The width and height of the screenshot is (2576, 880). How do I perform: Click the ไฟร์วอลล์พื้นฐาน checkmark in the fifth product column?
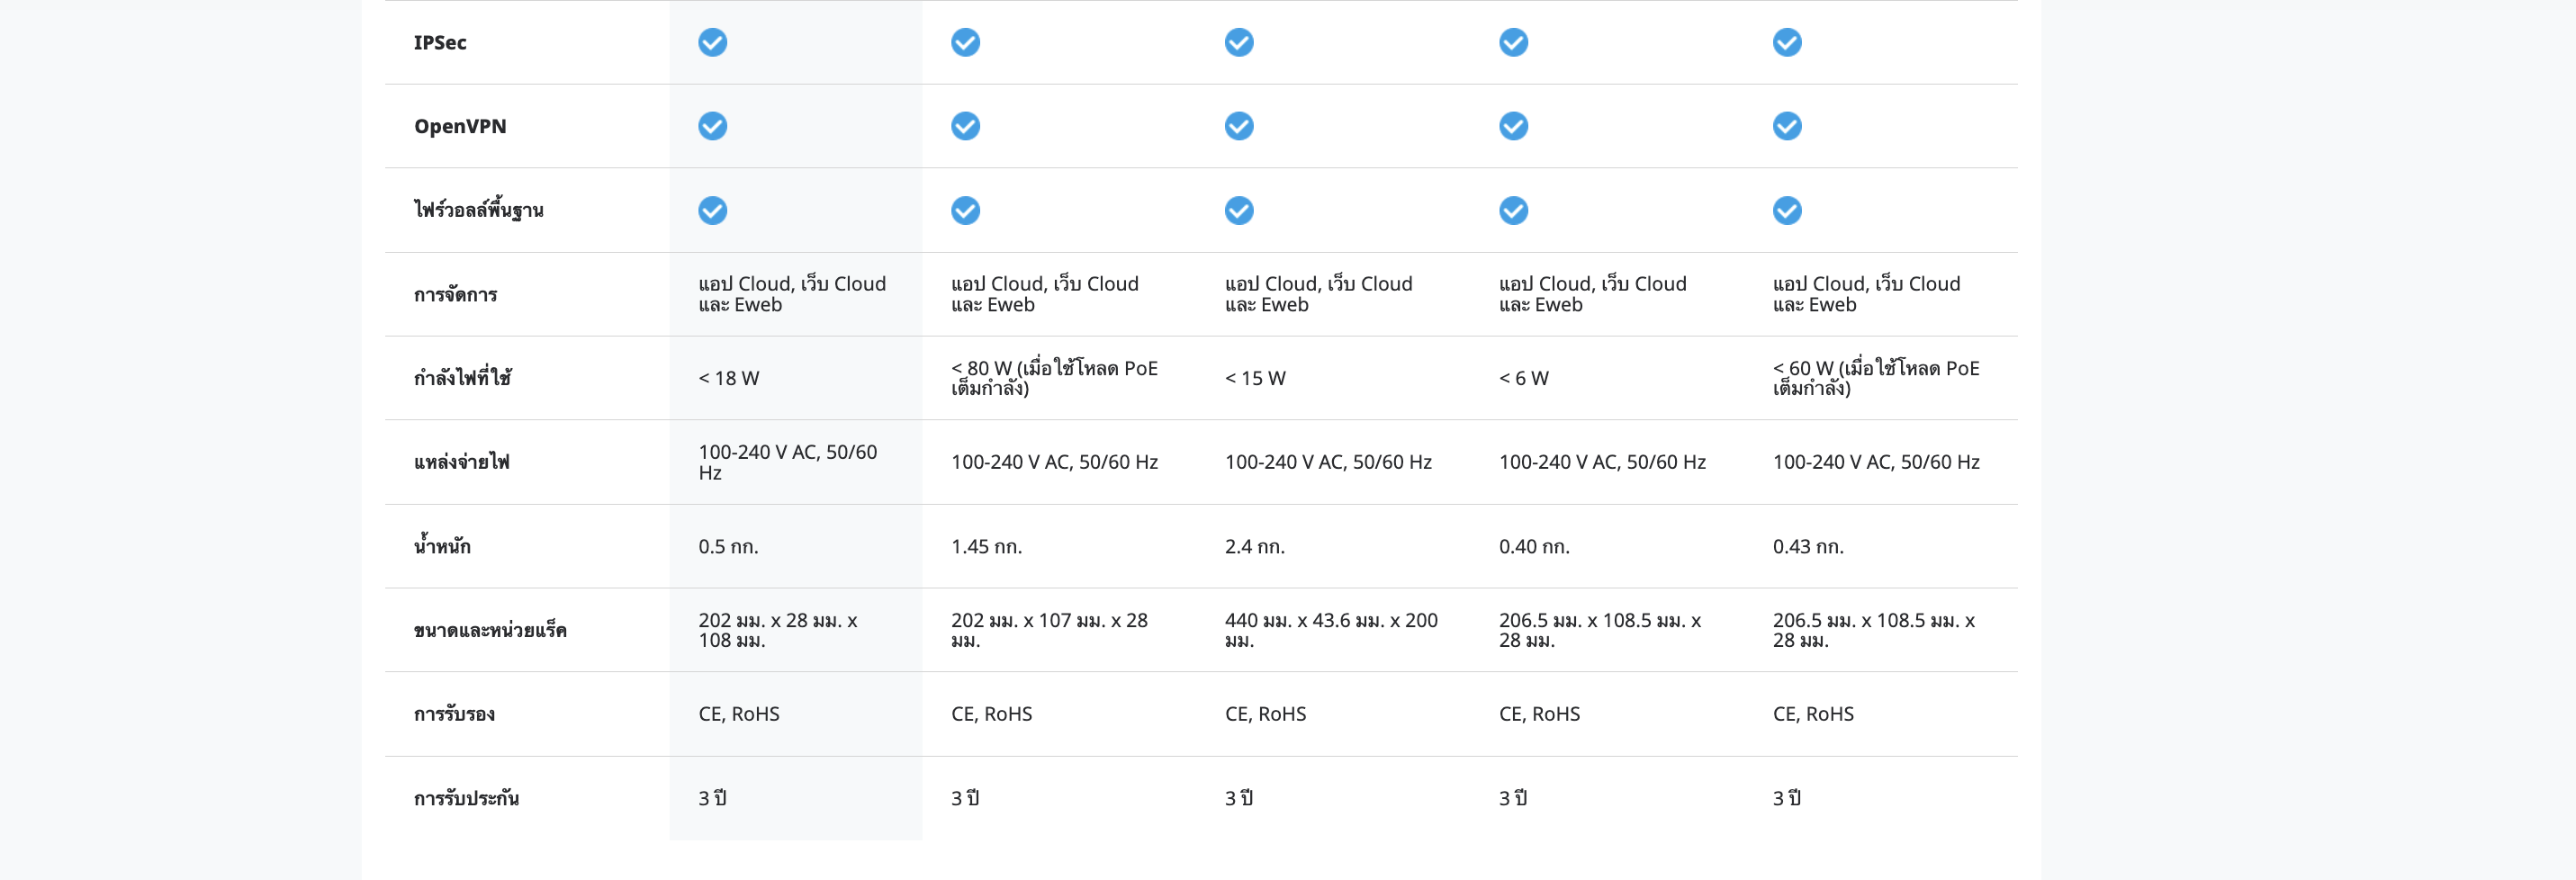click(1786, 210)
